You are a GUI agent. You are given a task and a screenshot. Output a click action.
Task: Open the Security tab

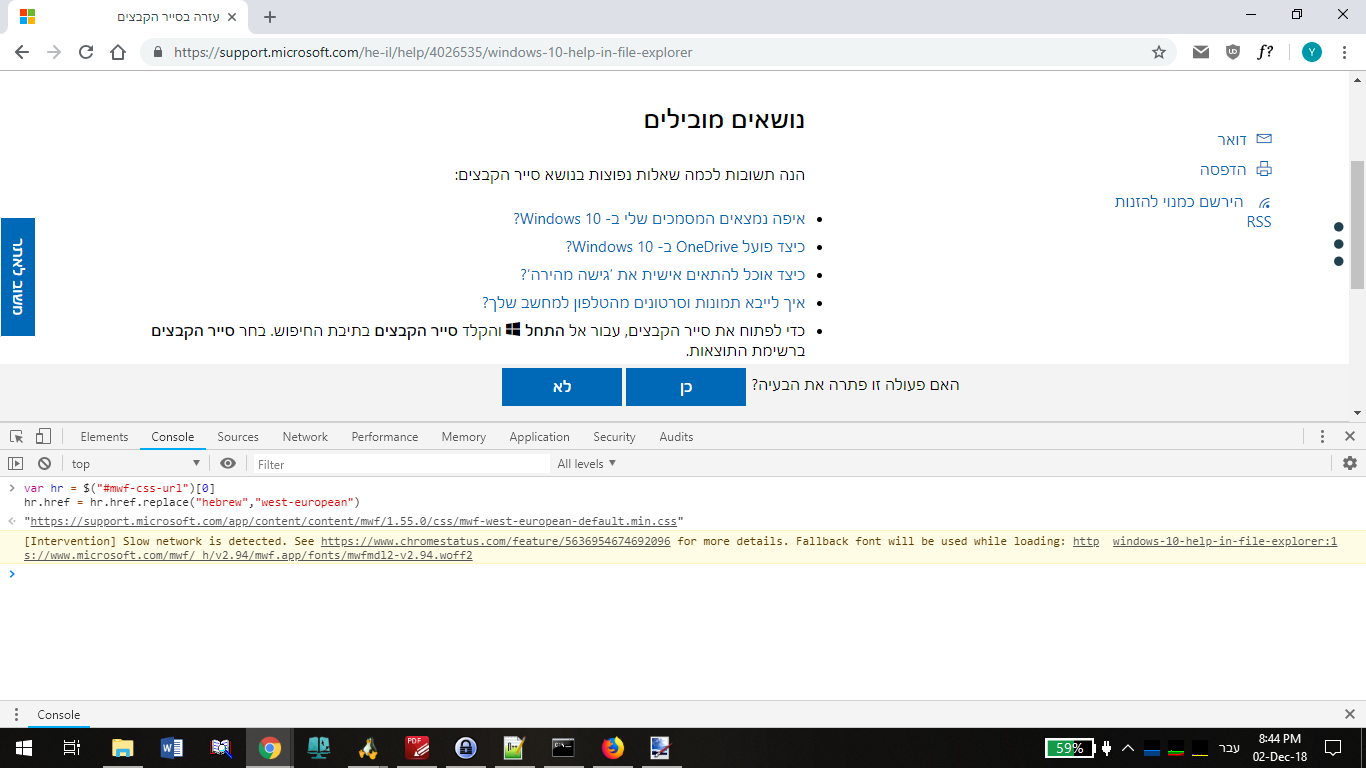(x=614, y=437)
